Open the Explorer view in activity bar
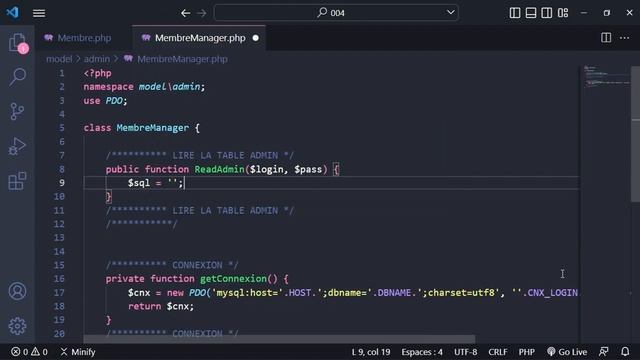 tap(17, 42)
